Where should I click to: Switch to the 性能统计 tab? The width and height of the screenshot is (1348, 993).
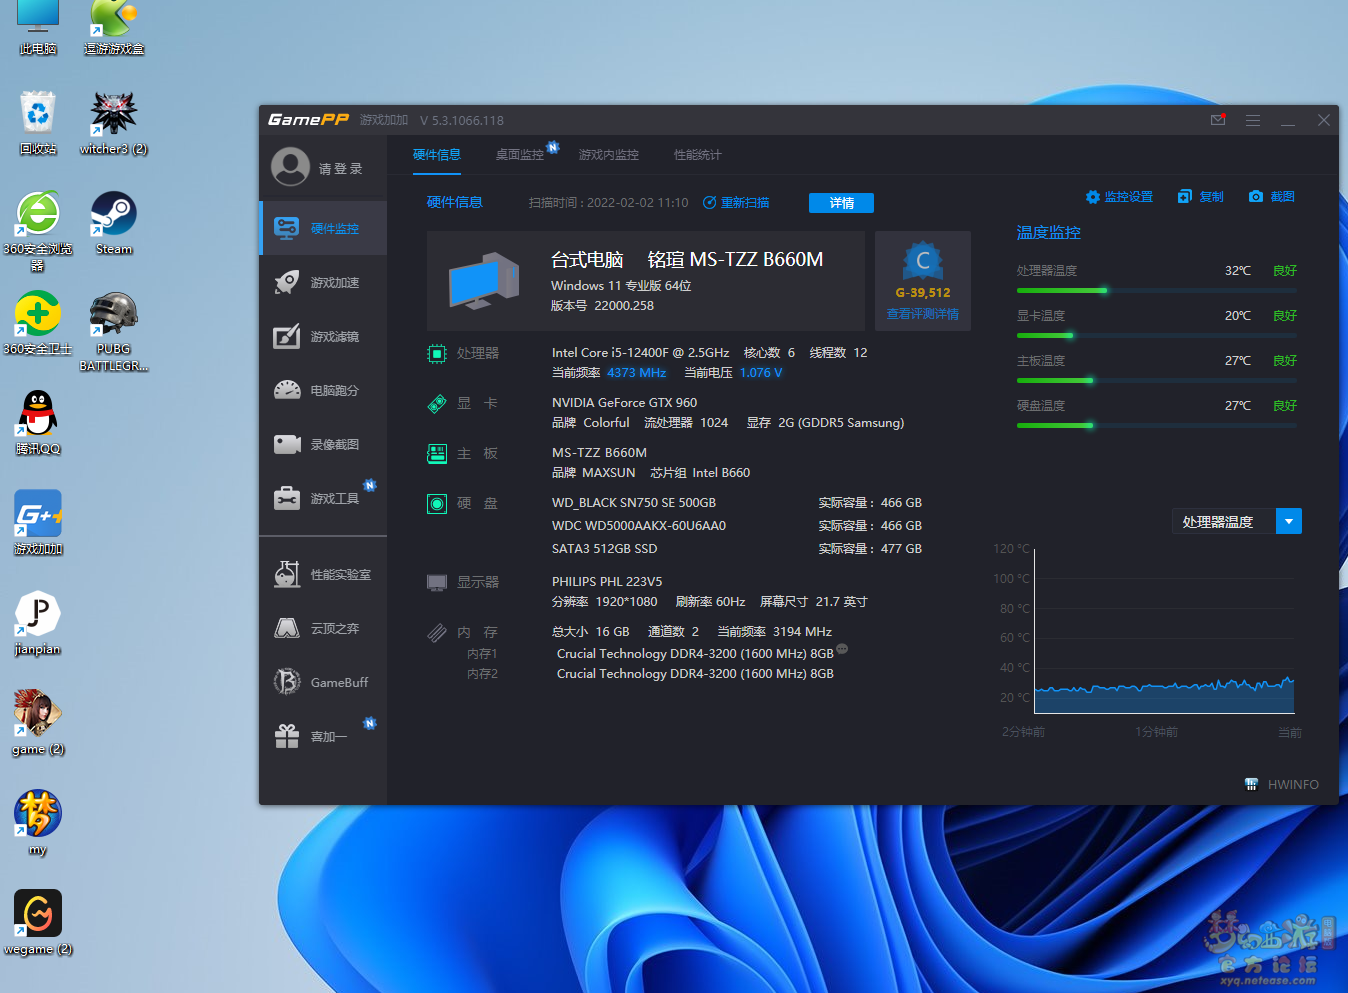pyautogui.click(x=697, y=155)
